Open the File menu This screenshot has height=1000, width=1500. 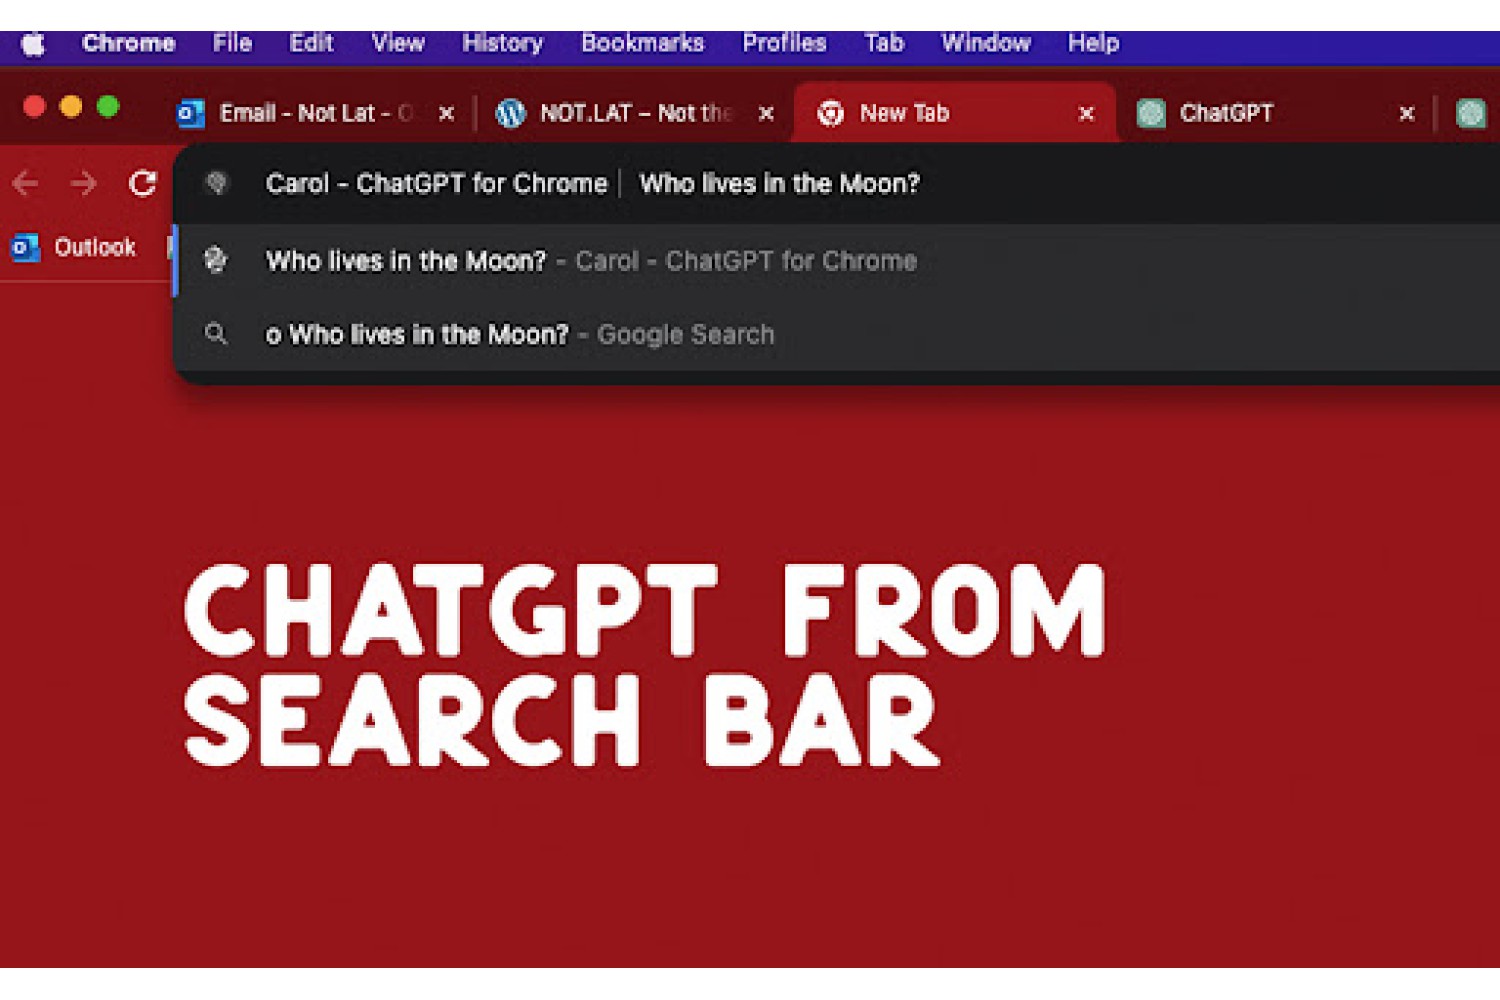[x=232, y=43]
